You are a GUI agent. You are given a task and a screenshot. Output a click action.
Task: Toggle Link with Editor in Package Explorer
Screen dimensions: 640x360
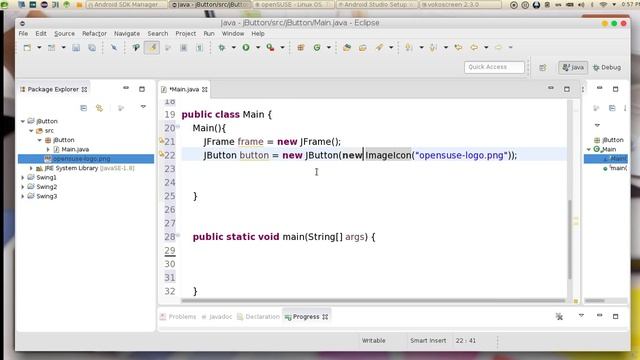click(x=99, y=108)
